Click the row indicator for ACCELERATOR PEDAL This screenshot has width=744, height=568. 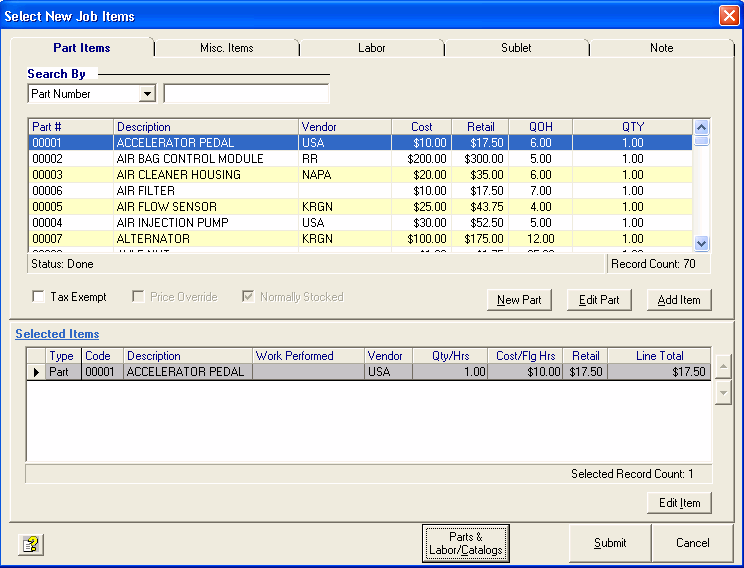[x=37, y=372]
